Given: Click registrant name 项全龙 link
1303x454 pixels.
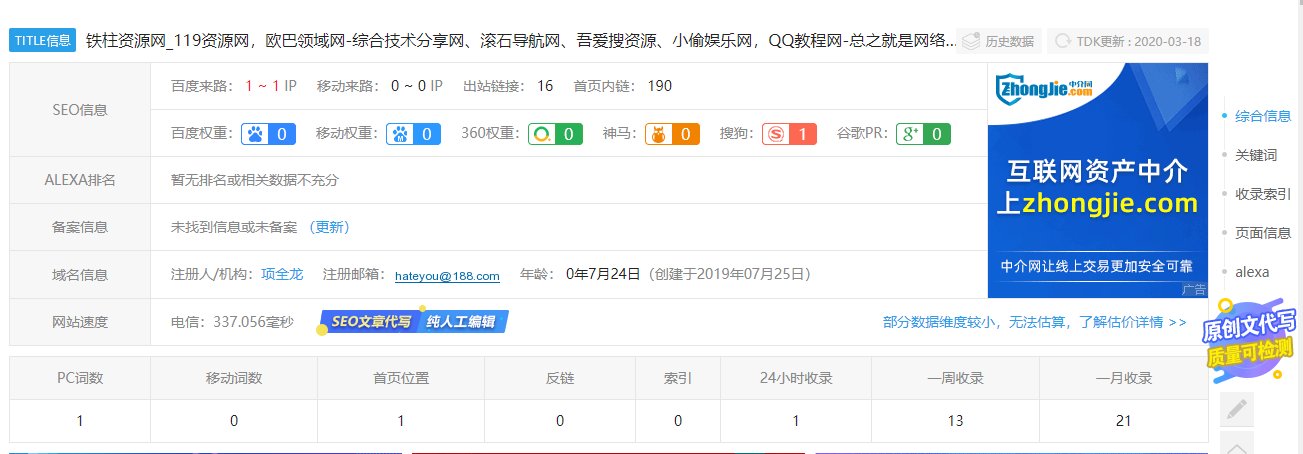Looking at the screenshot, I should 282,274.
